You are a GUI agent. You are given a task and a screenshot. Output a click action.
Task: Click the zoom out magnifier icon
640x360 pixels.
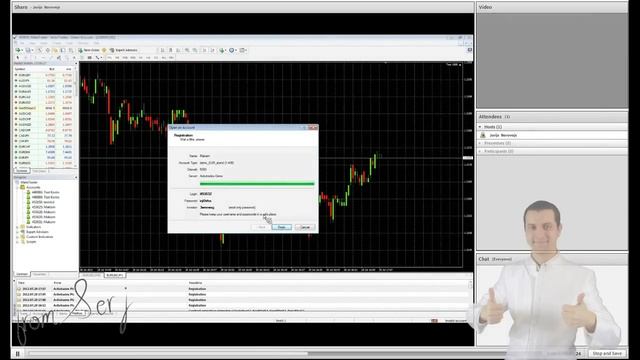tap(194, 50)
